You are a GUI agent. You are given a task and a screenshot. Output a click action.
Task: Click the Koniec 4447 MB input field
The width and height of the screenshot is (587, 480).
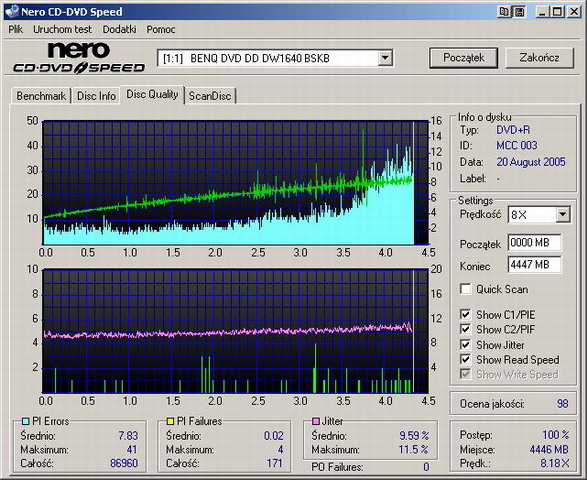(534, 265)
